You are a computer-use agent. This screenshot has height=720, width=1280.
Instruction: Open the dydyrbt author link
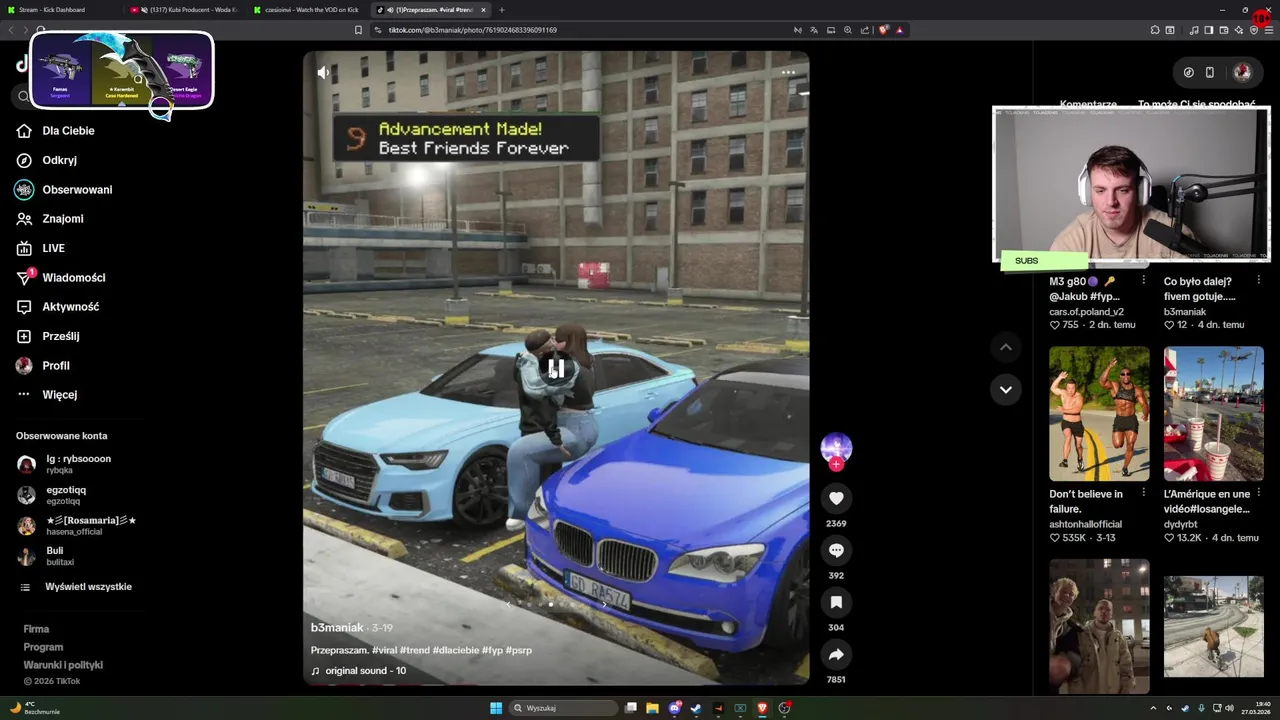click(x=1182, y=524)
